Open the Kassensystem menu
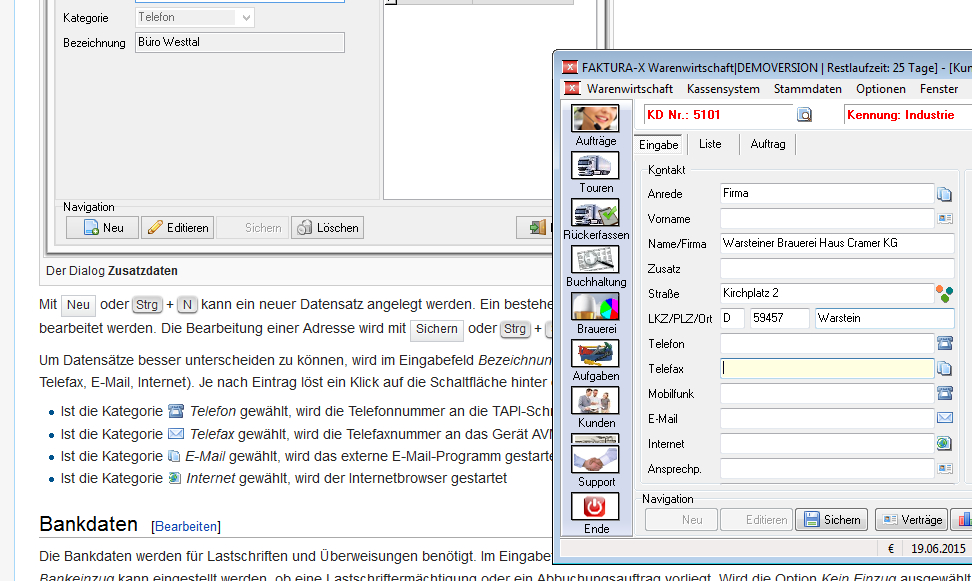This screenshot has width=972, height=581. [x=723, y=89]
